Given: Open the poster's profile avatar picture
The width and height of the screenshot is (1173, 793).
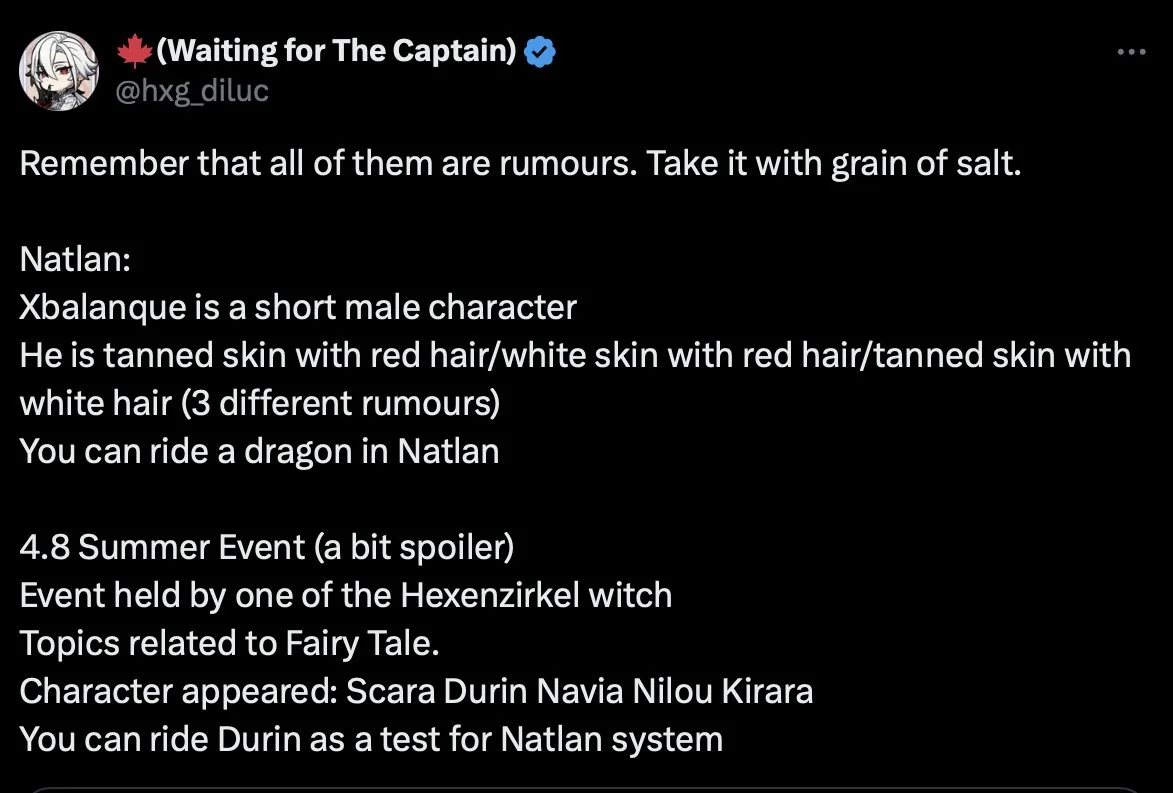Looking at the screenshot, I should (59, 71).
